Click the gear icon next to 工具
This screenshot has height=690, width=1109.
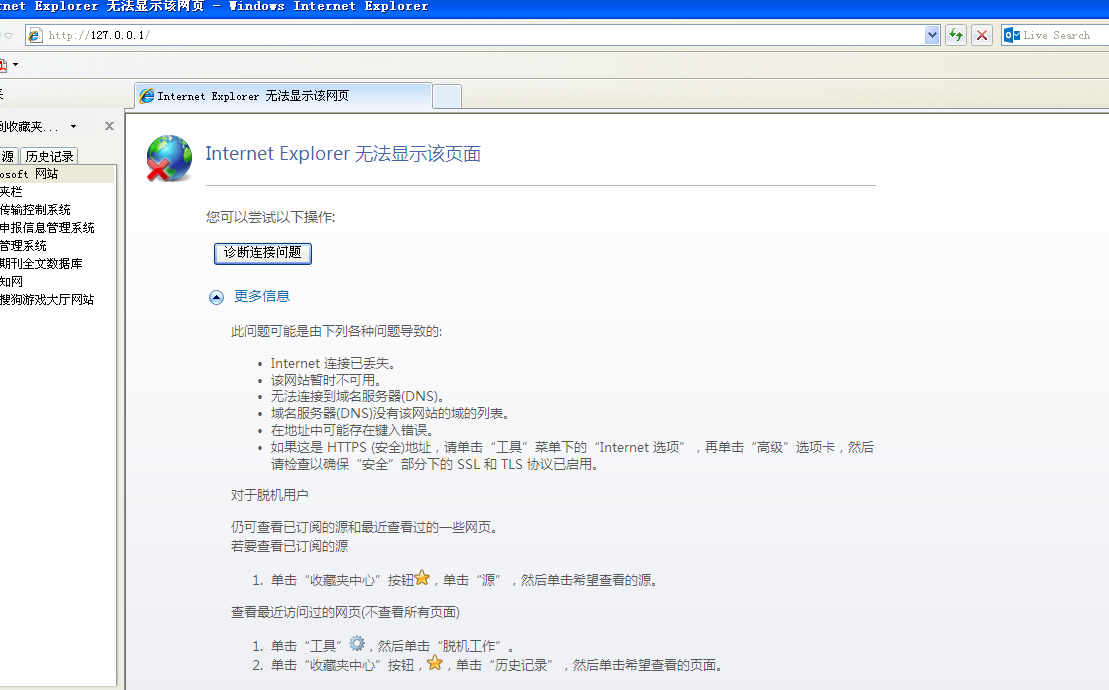pos(357,643)
